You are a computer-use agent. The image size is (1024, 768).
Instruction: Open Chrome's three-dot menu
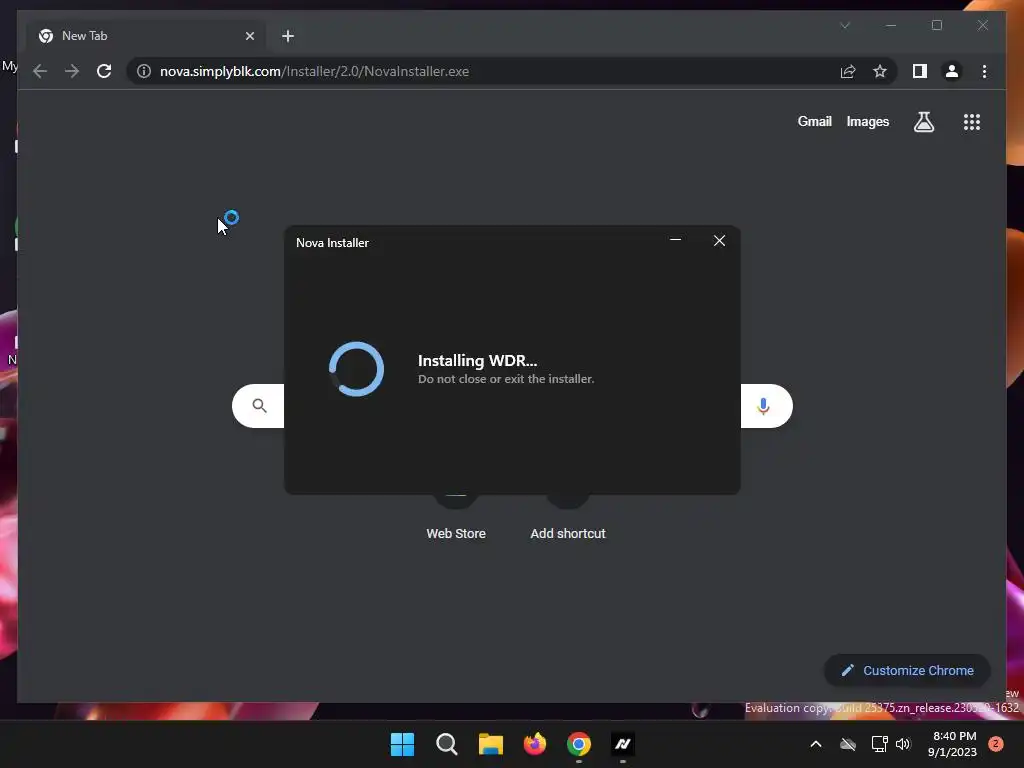point(984,71)
